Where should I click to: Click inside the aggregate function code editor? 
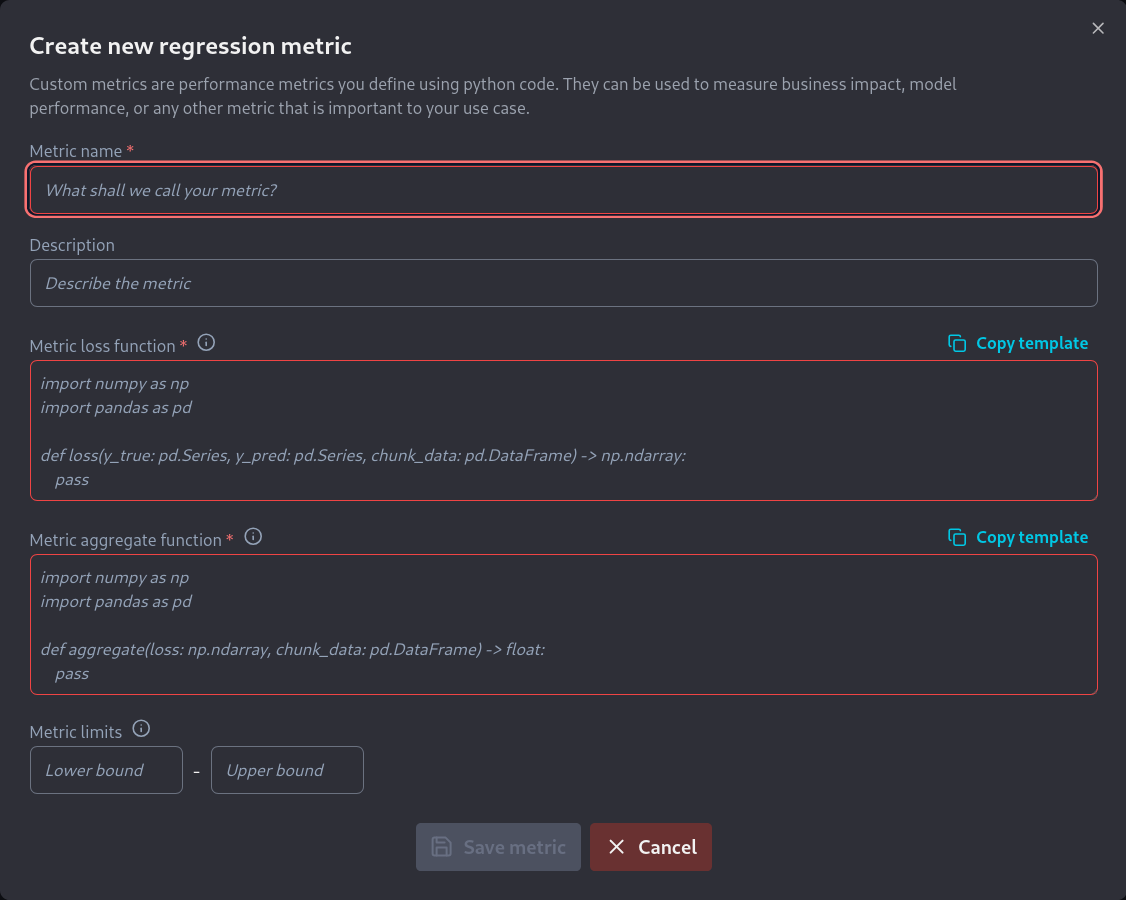click(564, 624)
